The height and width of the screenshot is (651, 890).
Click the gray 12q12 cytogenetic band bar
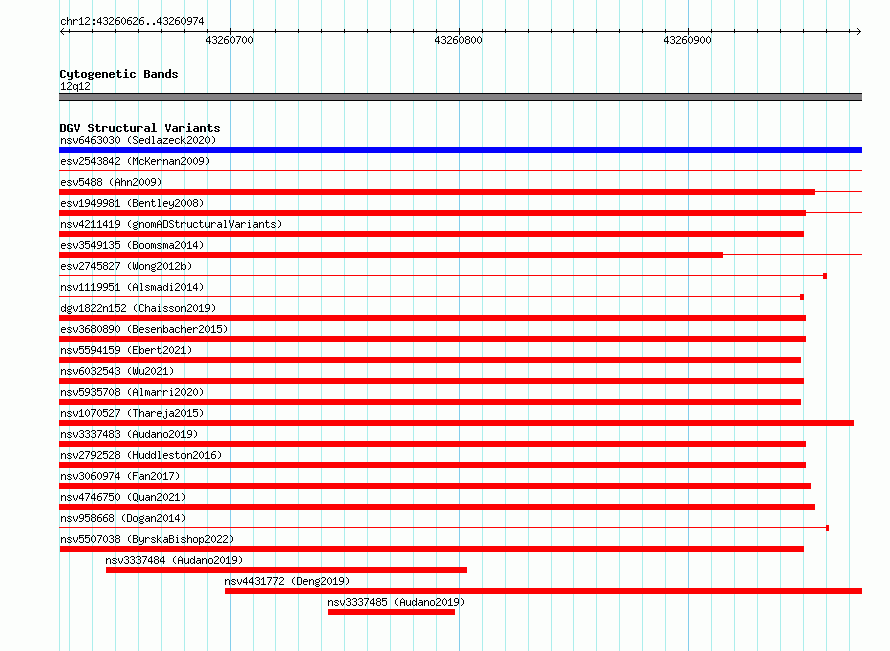[460, 97]
